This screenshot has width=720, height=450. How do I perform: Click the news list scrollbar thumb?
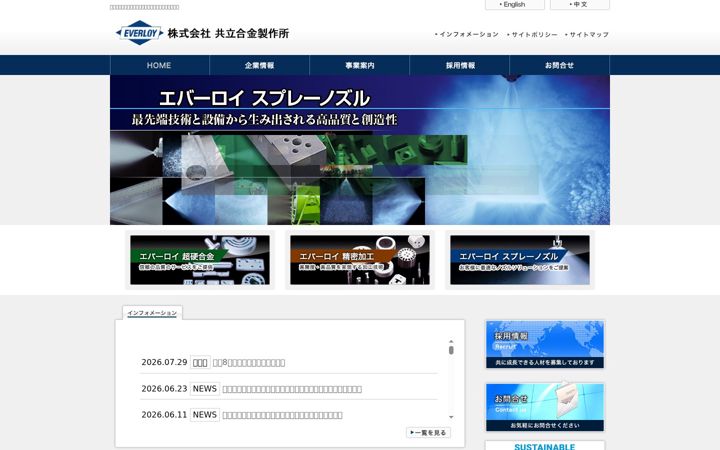pos(451,350)
